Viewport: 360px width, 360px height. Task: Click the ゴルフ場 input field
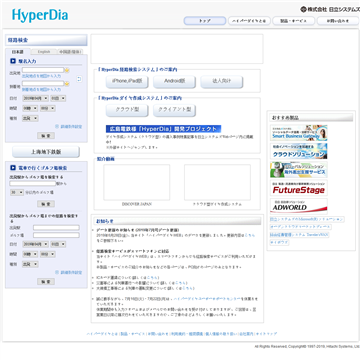click(56, 235)
